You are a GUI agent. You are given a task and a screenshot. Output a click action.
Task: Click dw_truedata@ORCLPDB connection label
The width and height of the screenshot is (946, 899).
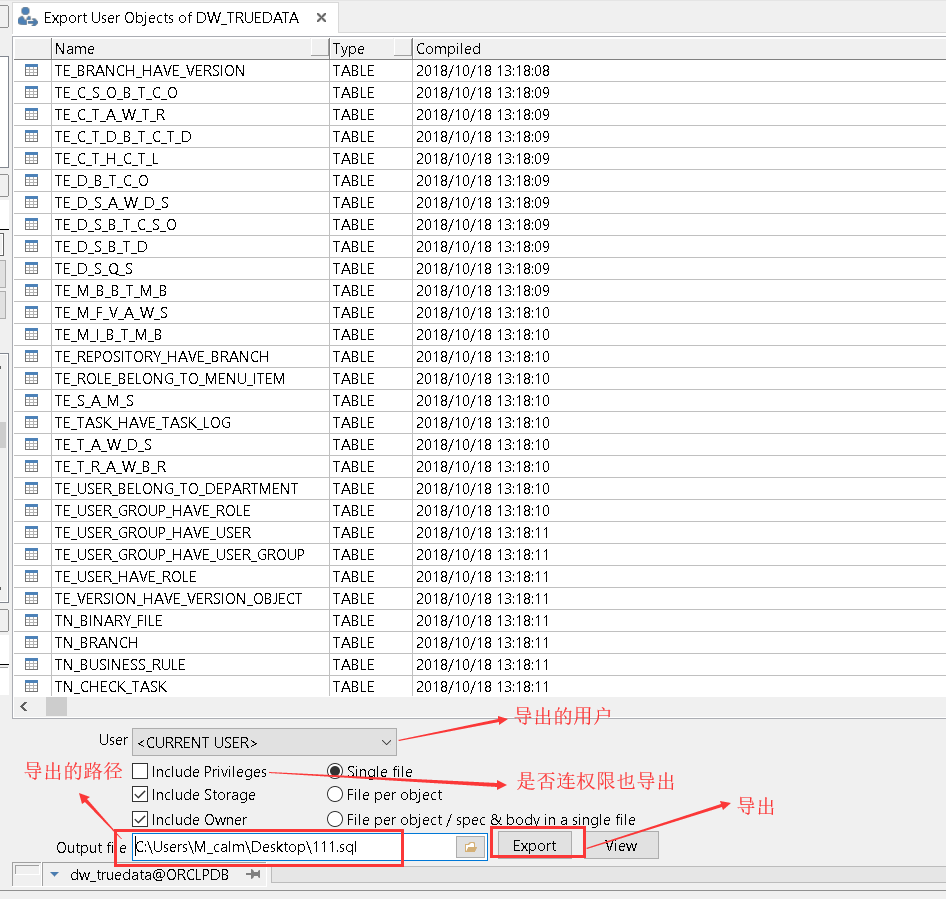pyautogui.click(x=150, y=874)
